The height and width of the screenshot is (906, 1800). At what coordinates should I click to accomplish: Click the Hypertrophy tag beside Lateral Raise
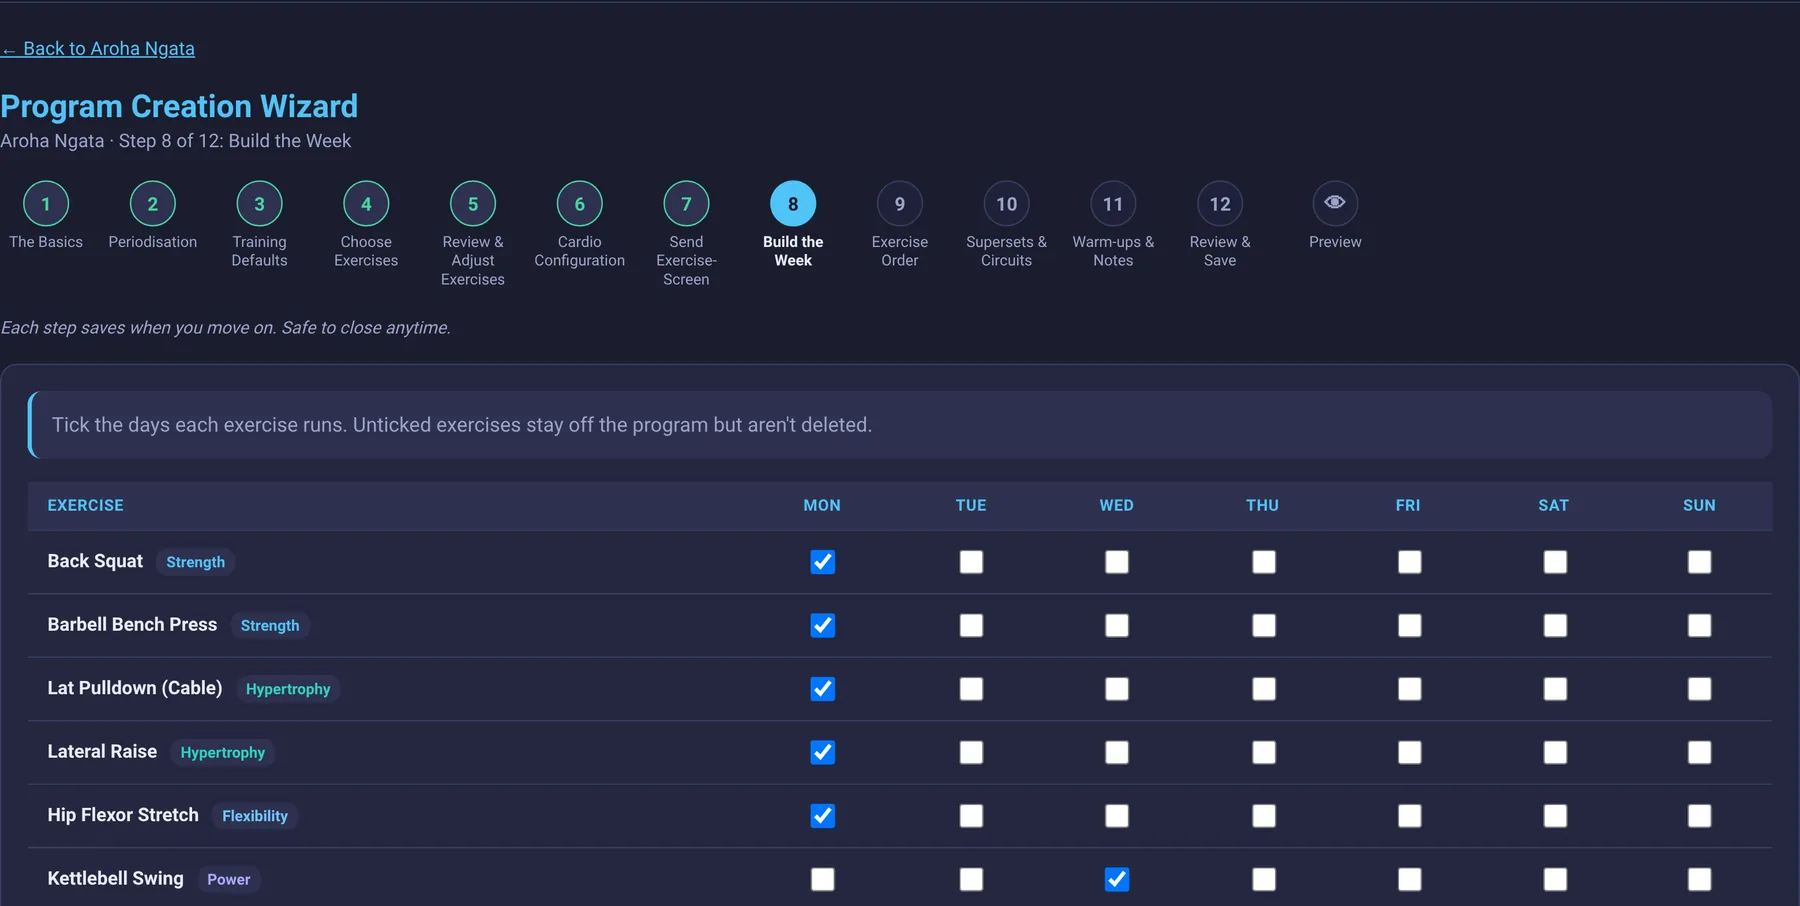pyautogui.click(x=222, y=752)
